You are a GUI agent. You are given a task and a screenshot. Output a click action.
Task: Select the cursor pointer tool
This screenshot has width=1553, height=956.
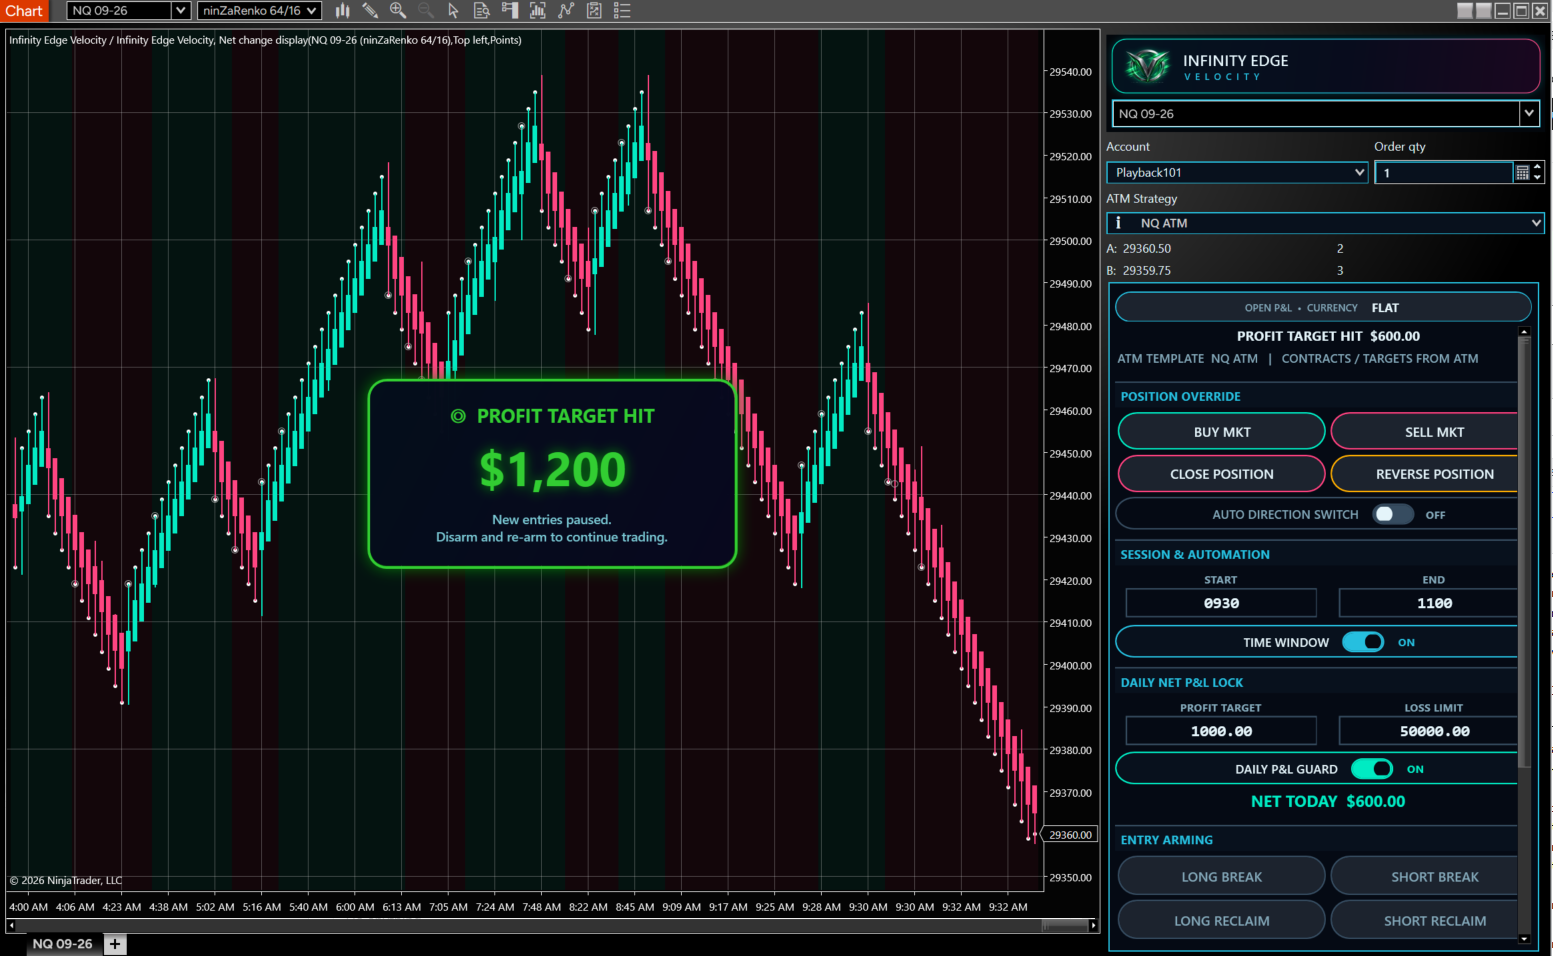pyautogui.click(x=453, y=11)
